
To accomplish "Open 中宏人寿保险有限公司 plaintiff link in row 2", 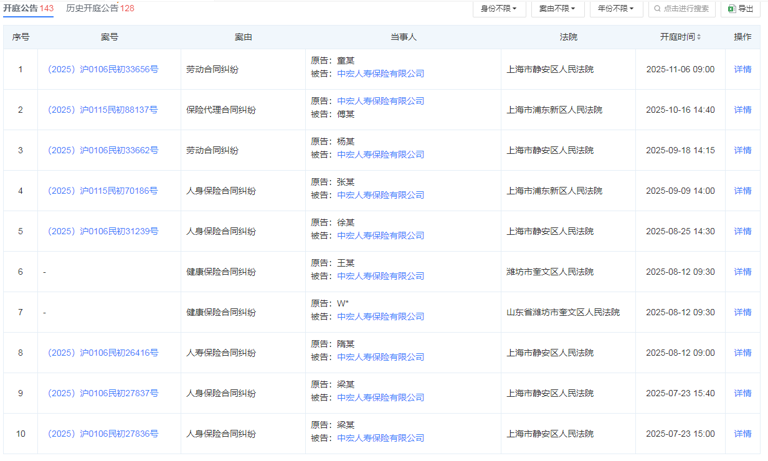I will coord(381,101).
